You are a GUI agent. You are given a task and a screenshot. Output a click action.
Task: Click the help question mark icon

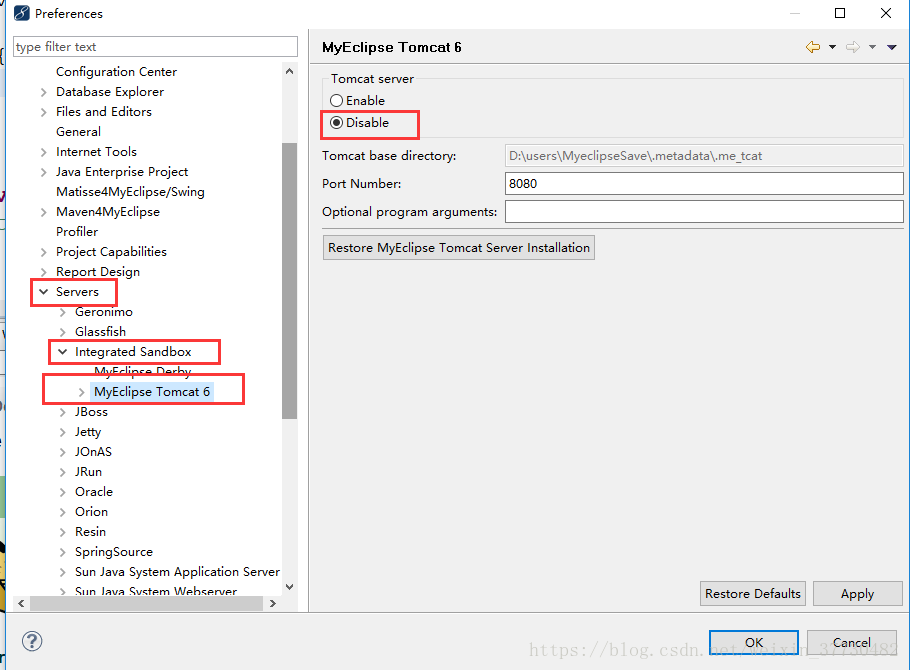32,641
